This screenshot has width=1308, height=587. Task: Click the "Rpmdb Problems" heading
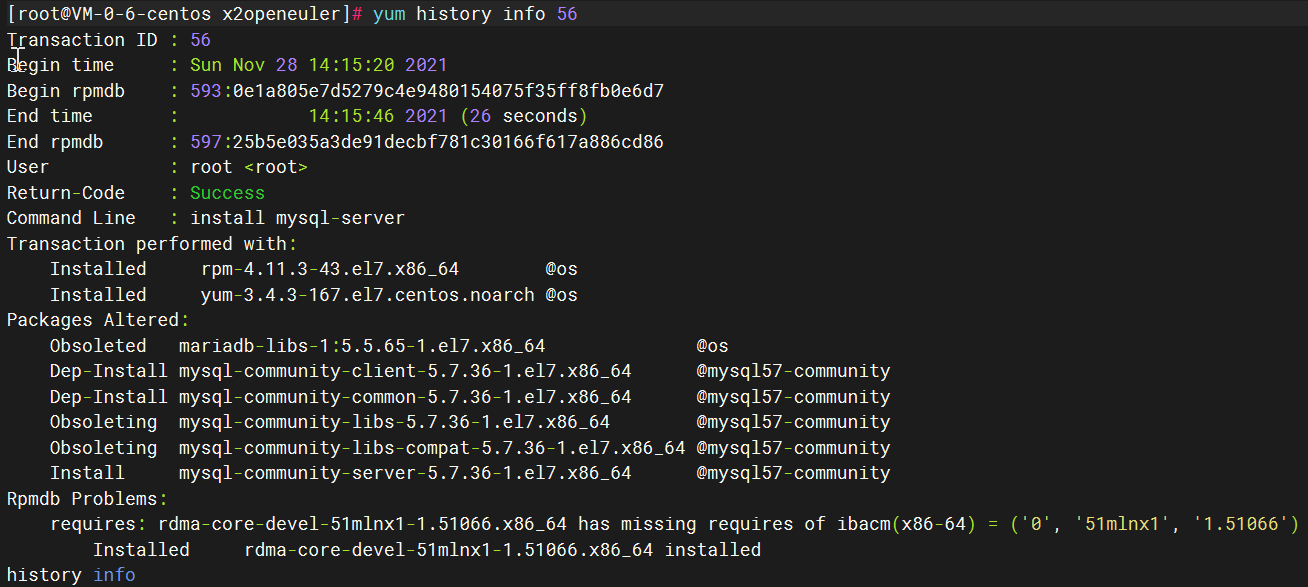[x=82, y=499]
